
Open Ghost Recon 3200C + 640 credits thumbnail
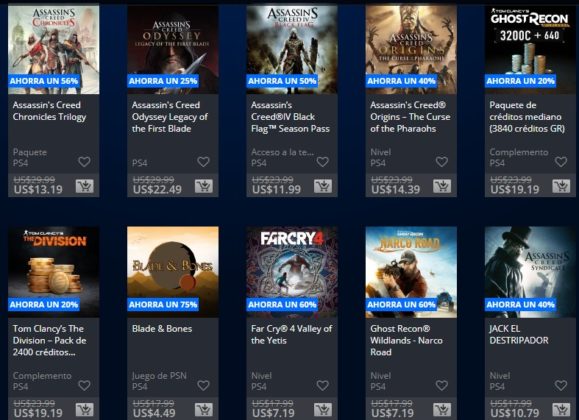pos(530,48)
